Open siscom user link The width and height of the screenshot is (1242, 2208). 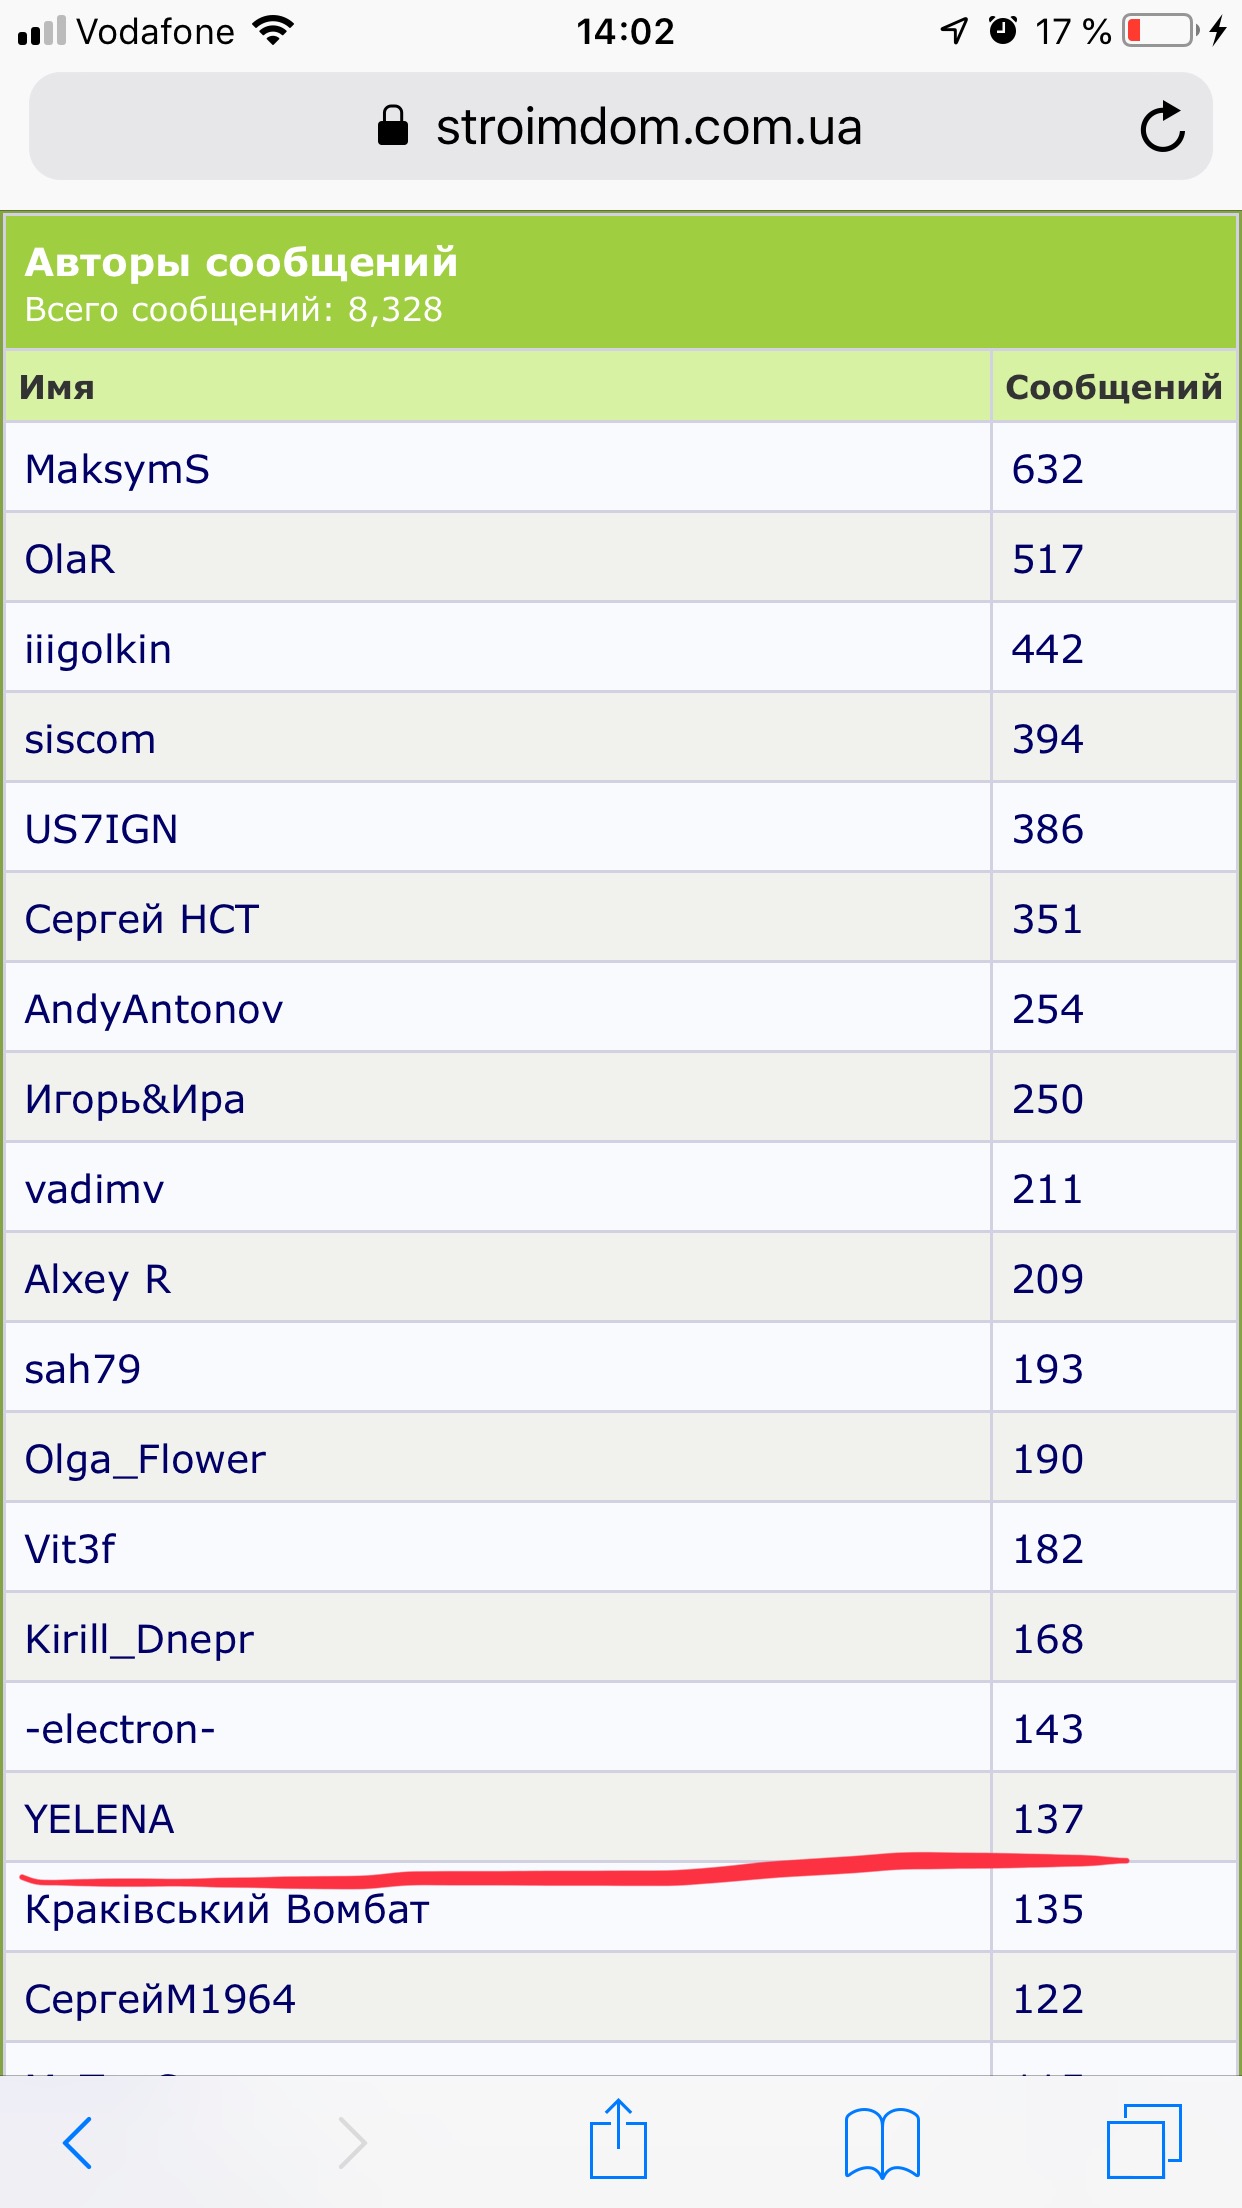click(90, 739)
